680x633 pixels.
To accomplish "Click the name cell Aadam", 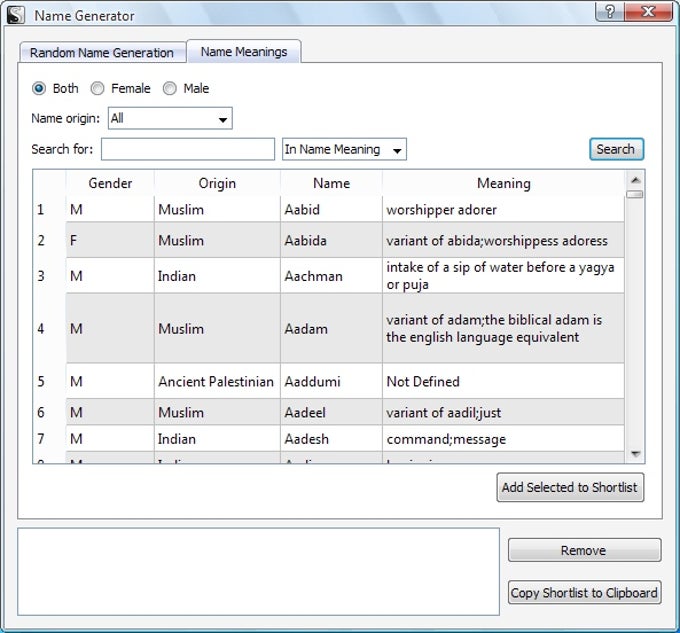I will tap(331, 328).
